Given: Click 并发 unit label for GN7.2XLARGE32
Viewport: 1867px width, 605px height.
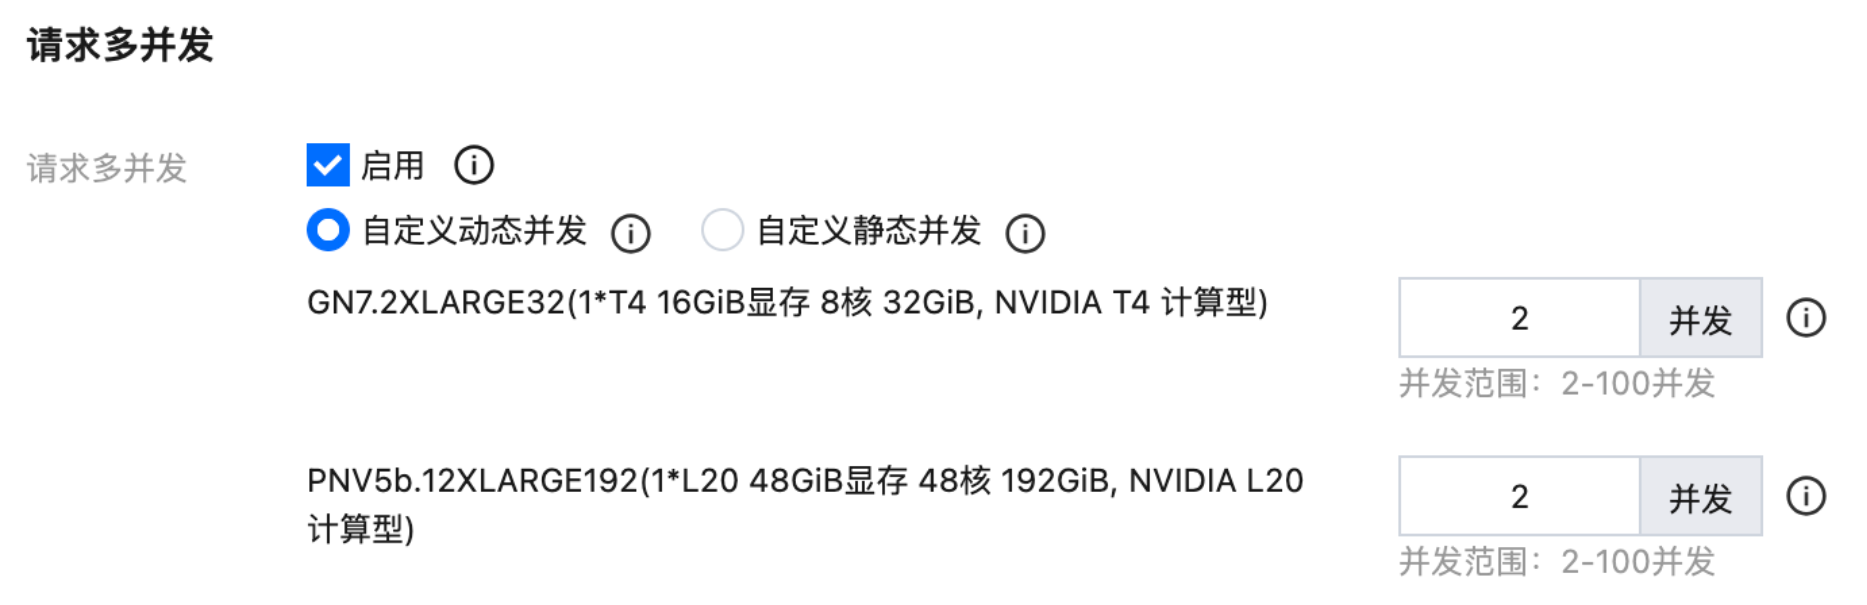Looking at the screenshot, I should [1700, 319].
